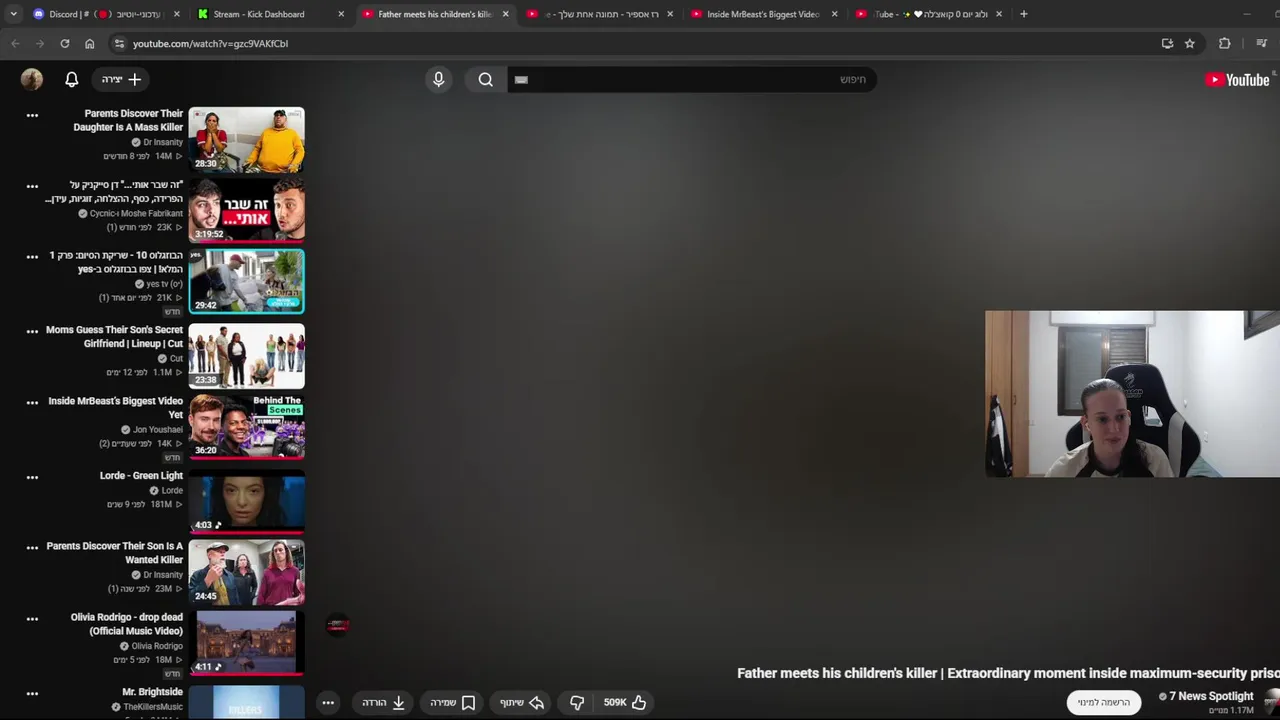Open title 'Mr. Brightside'

pyautogui.click(x=152, y=692)
